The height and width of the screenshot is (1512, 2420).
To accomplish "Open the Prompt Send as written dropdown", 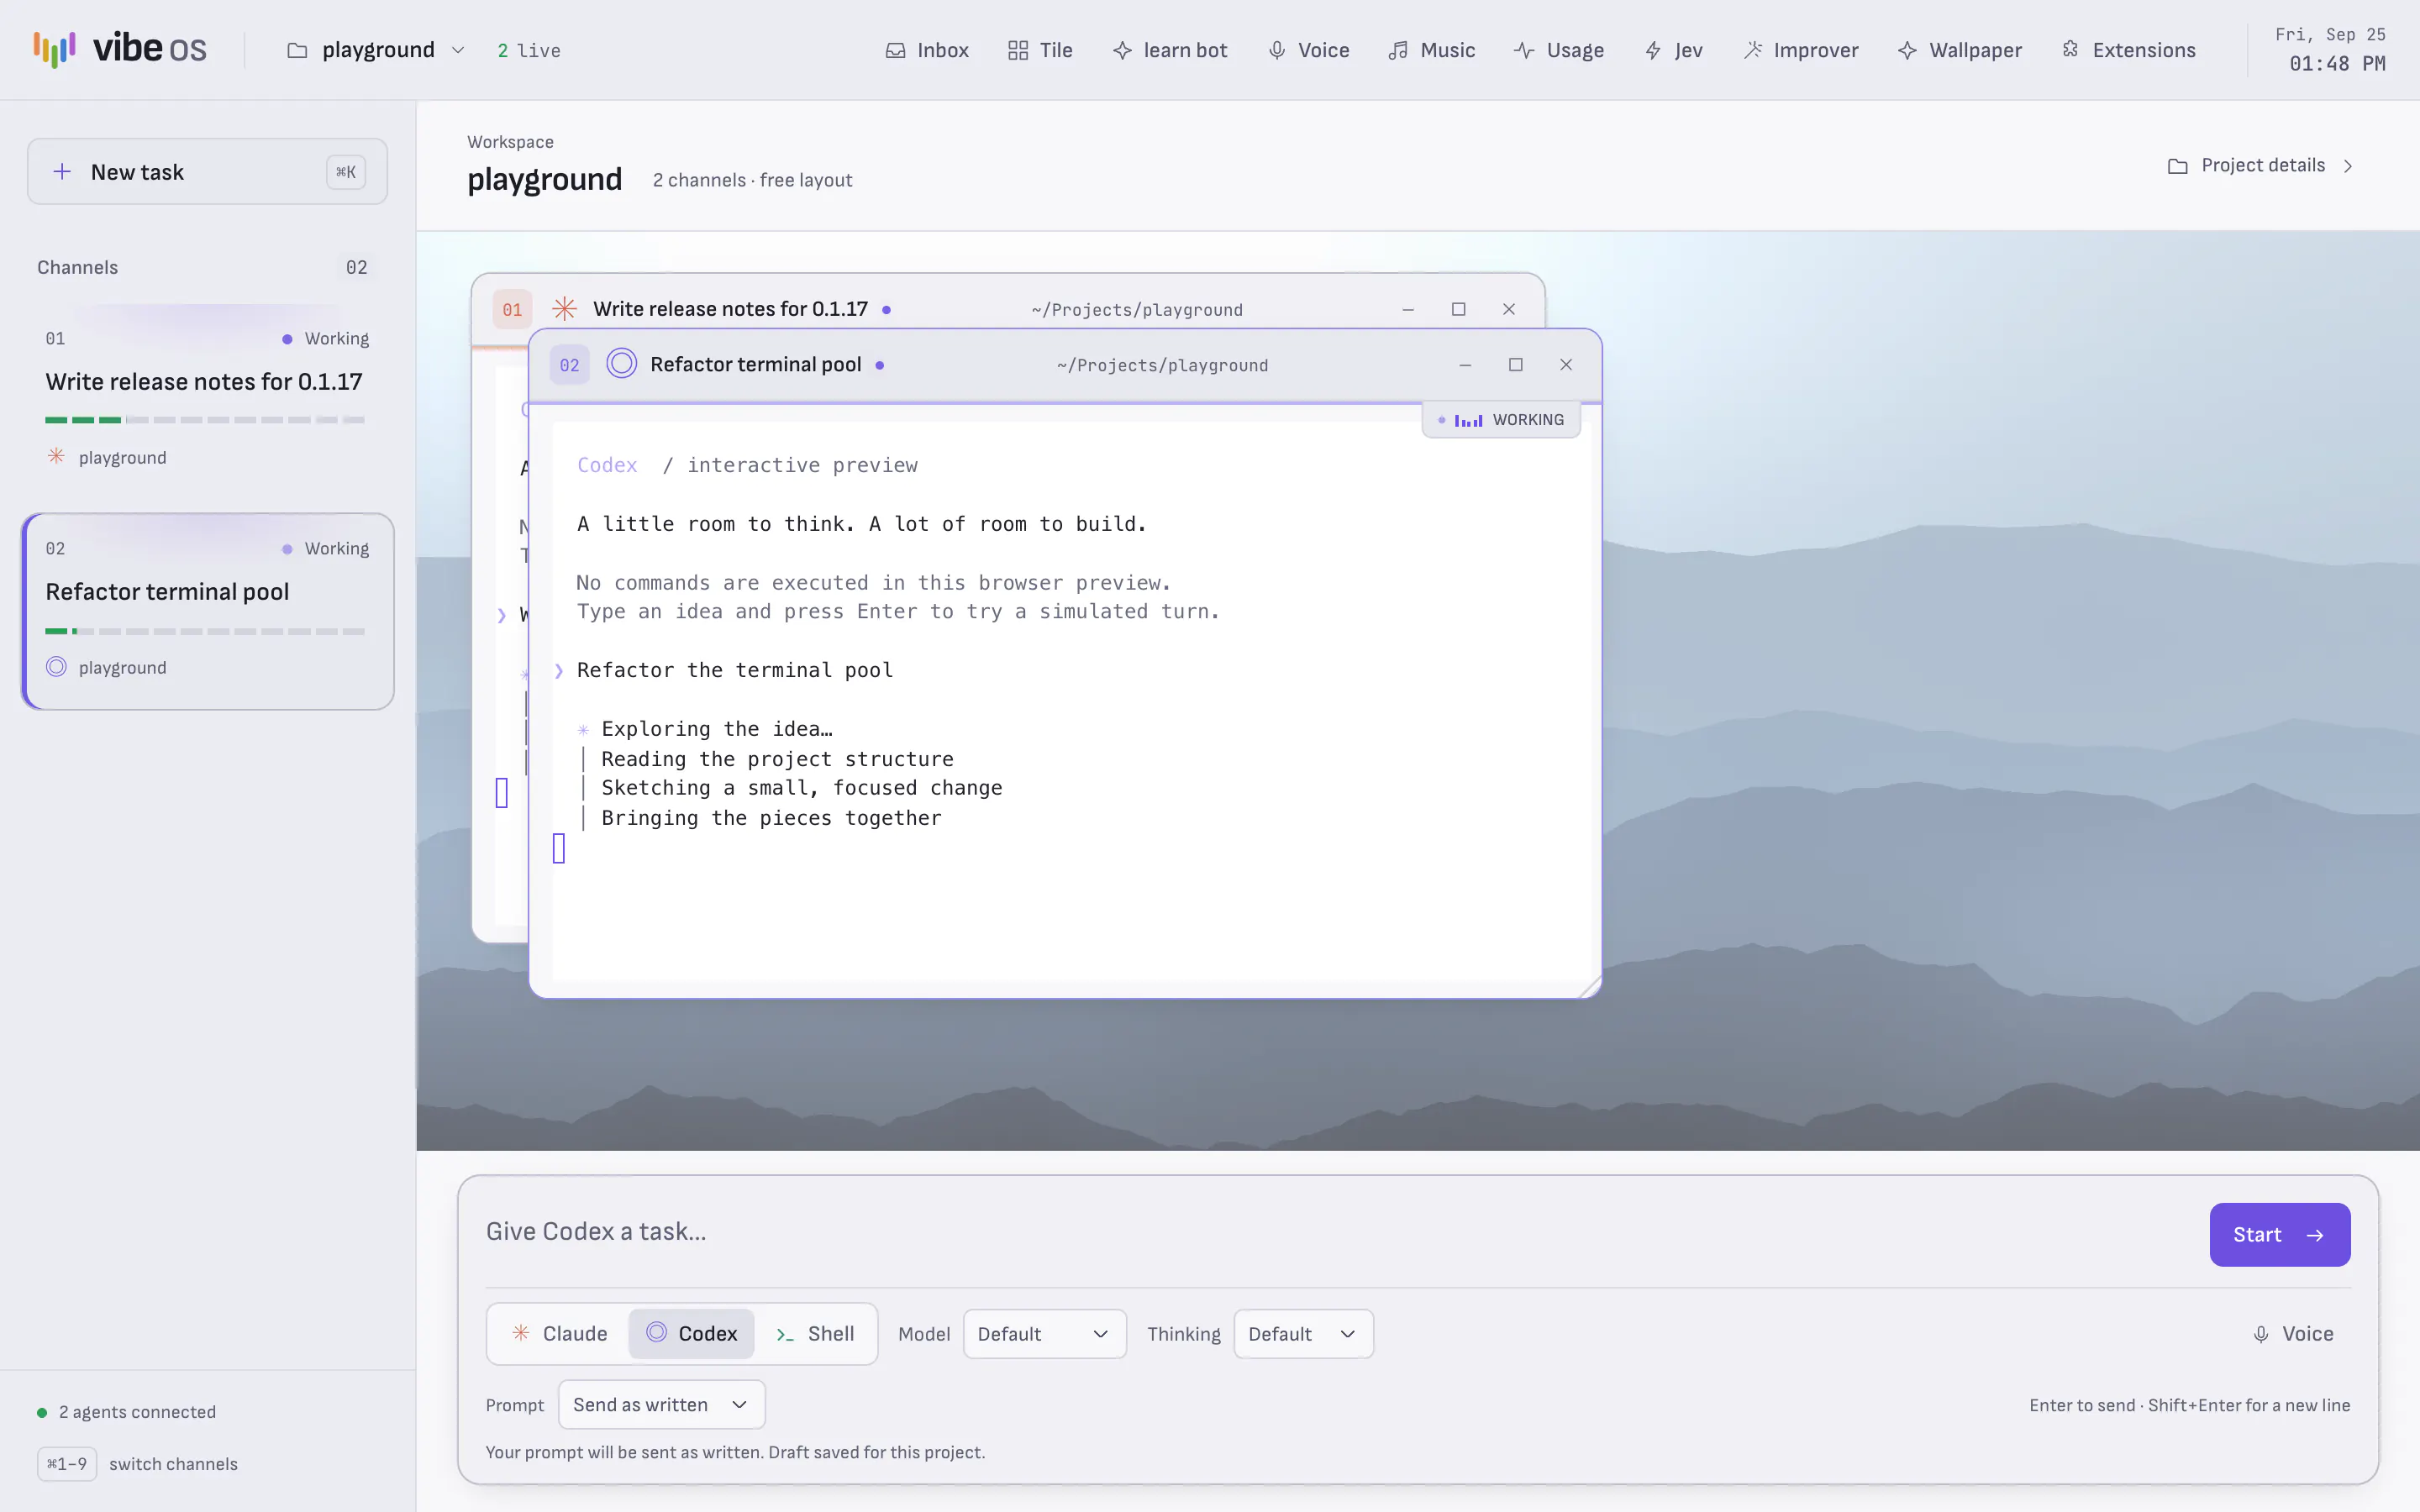I will point(662,1404).
